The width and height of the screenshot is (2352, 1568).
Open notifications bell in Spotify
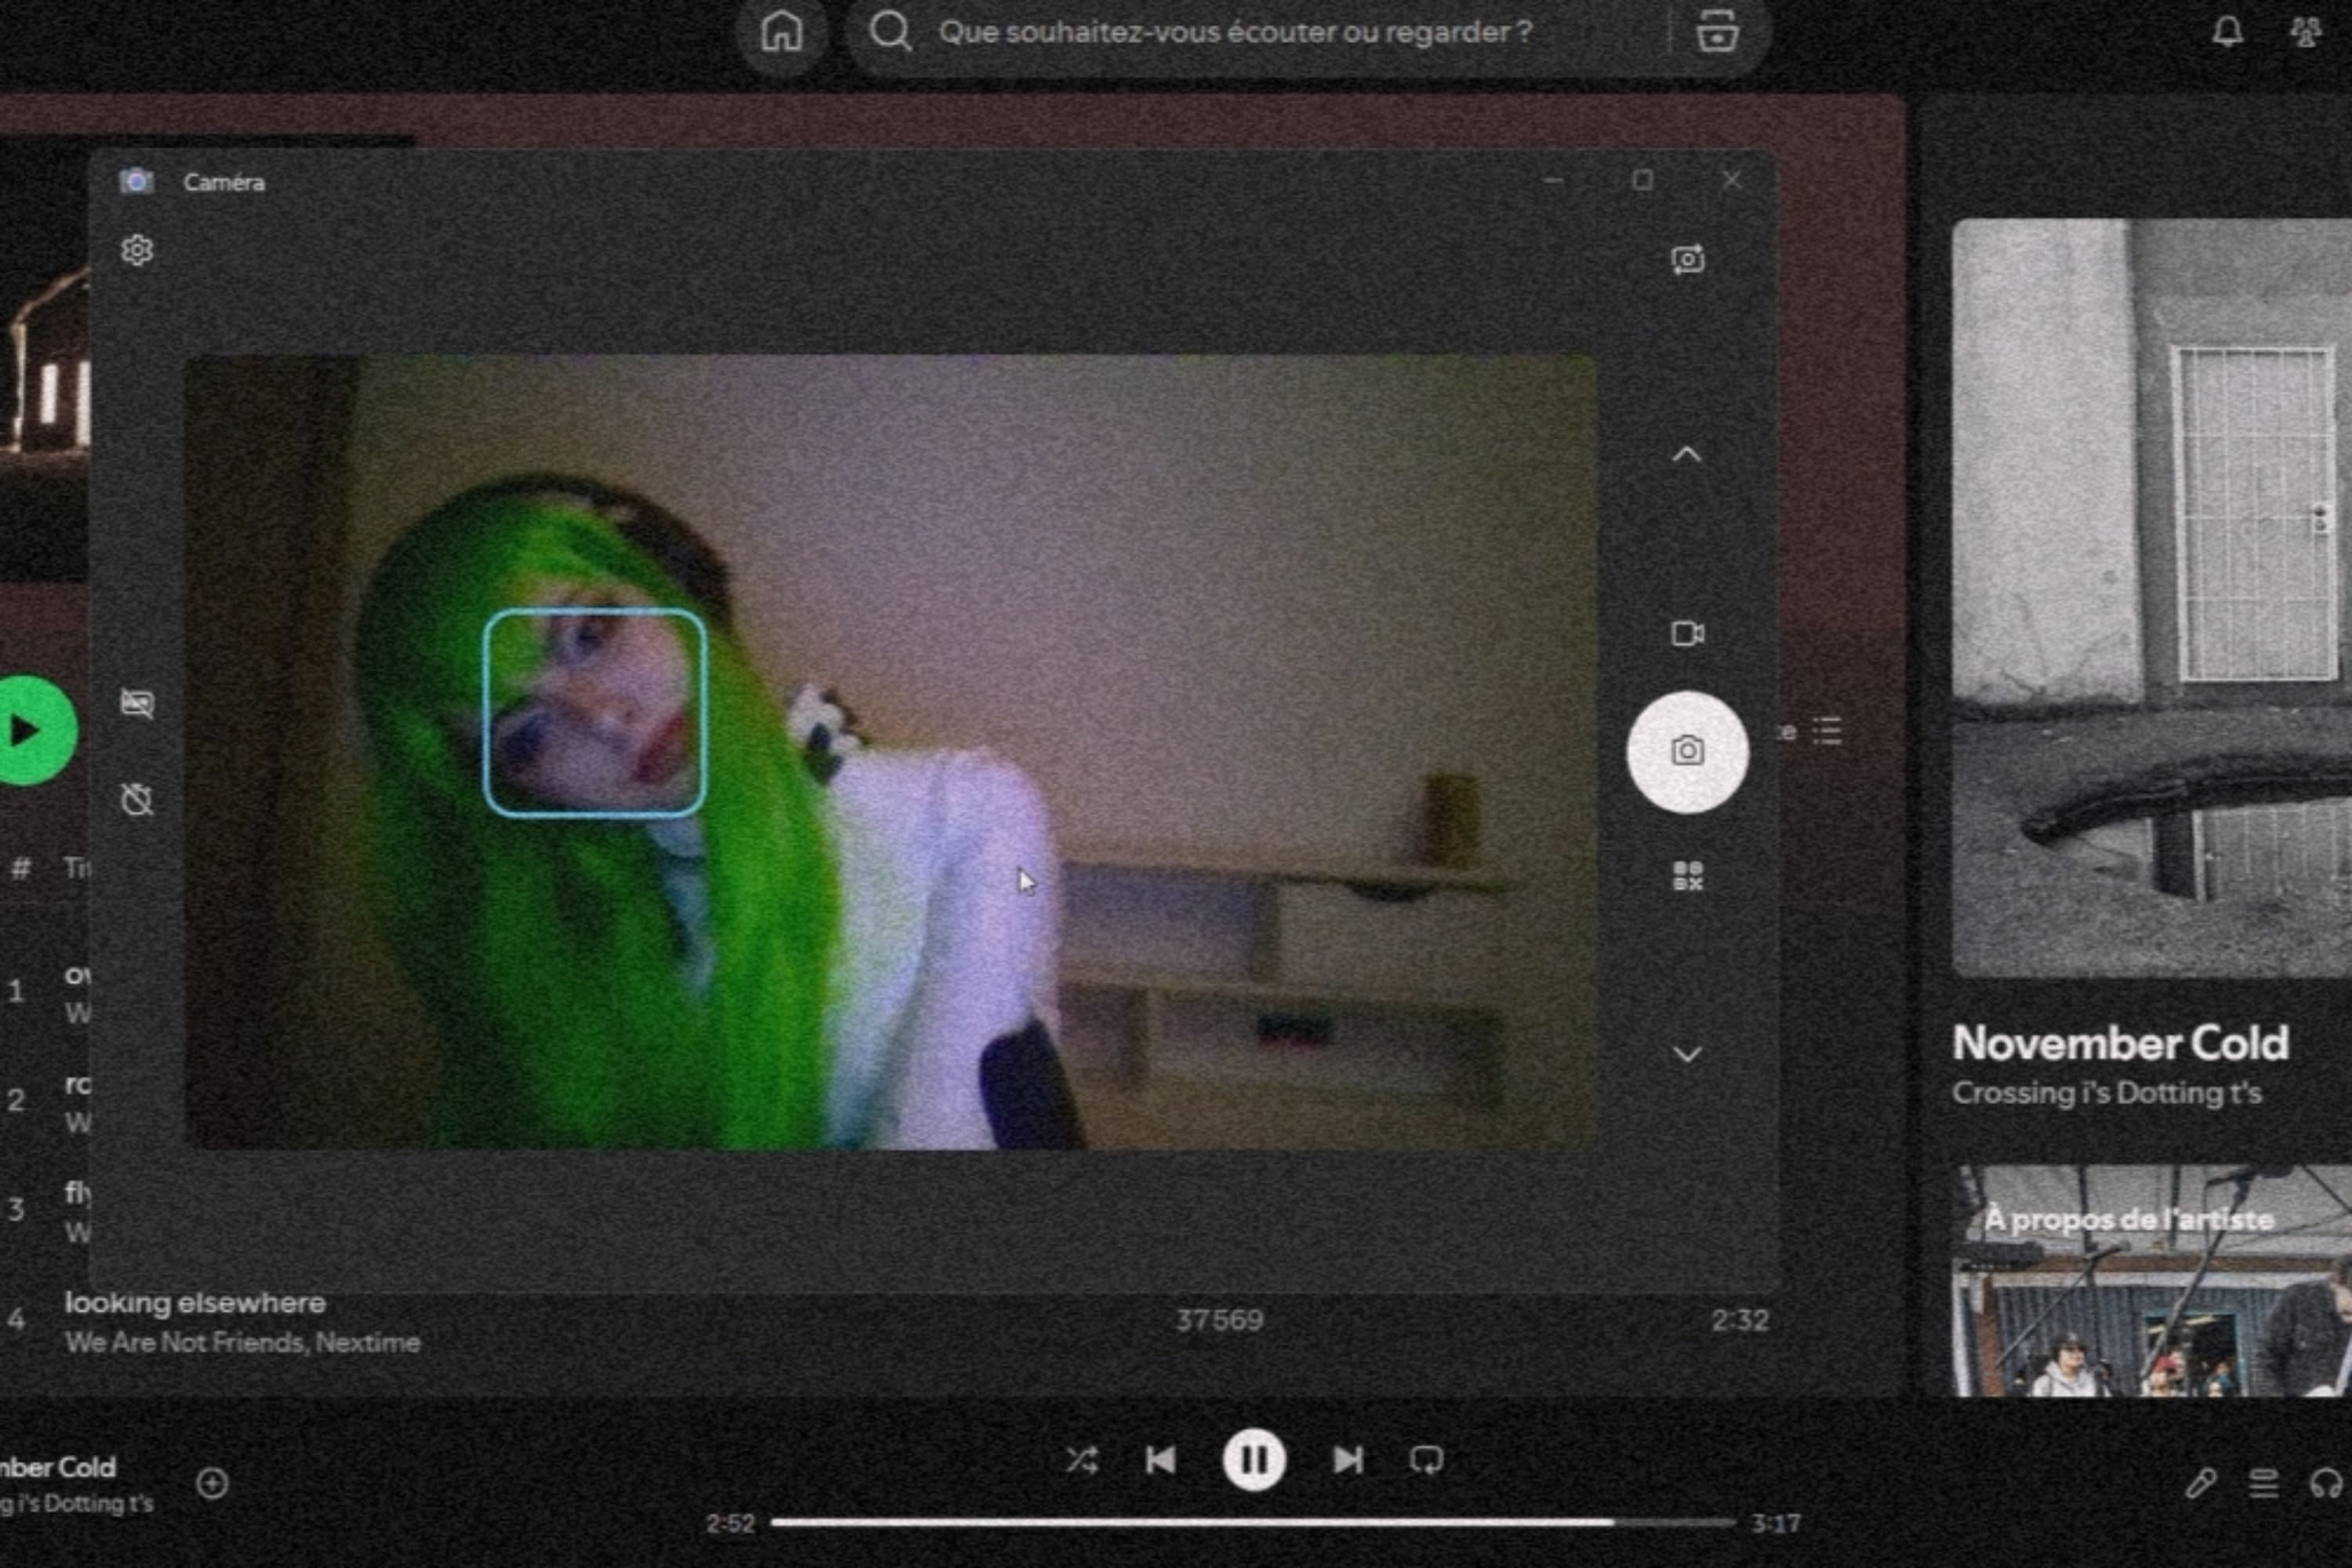[2227, 32]
